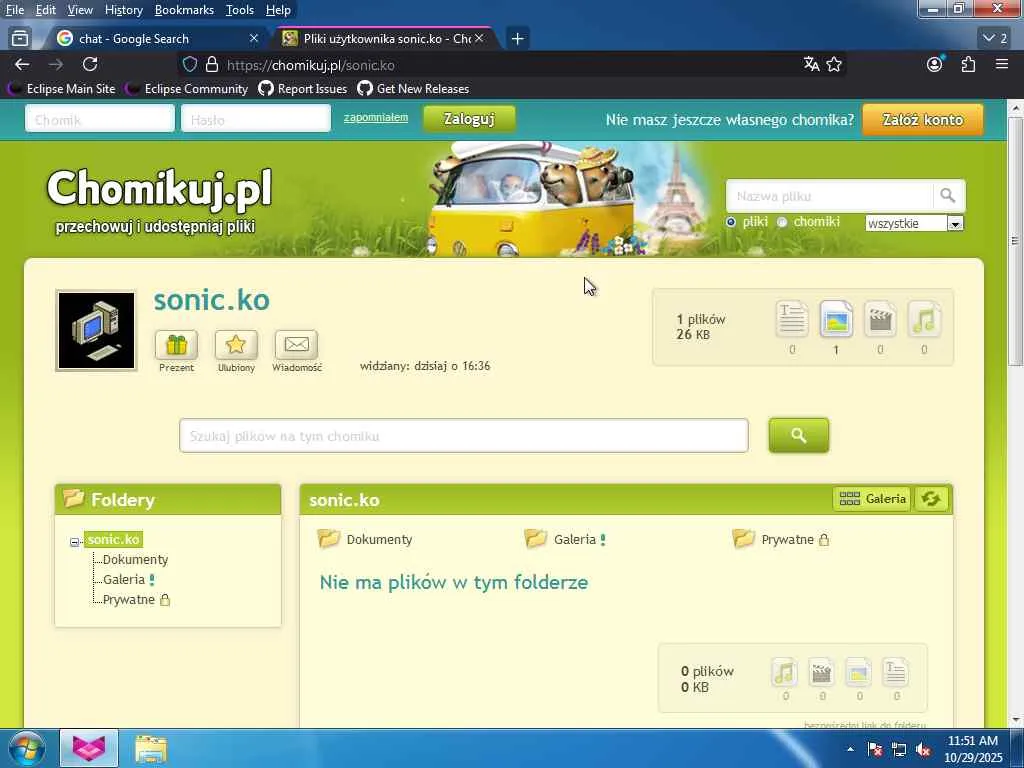Open the Firefox View icon at tab strip start

[20, 39]
